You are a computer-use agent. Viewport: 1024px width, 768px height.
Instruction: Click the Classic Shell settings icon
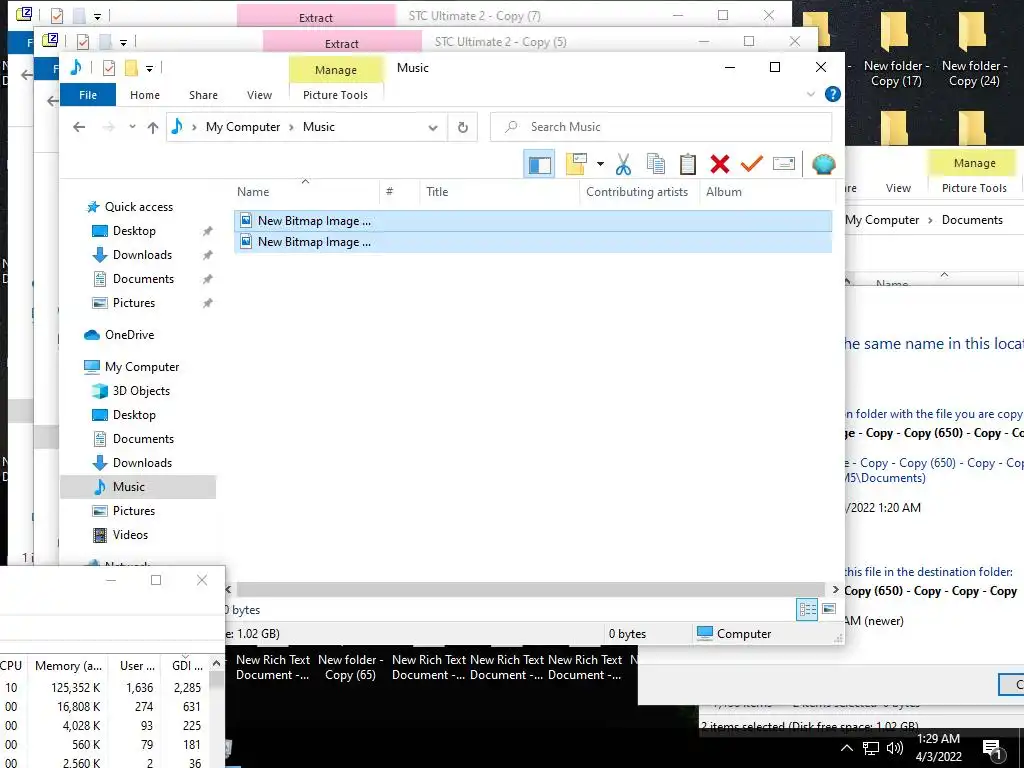pos(824,164)
